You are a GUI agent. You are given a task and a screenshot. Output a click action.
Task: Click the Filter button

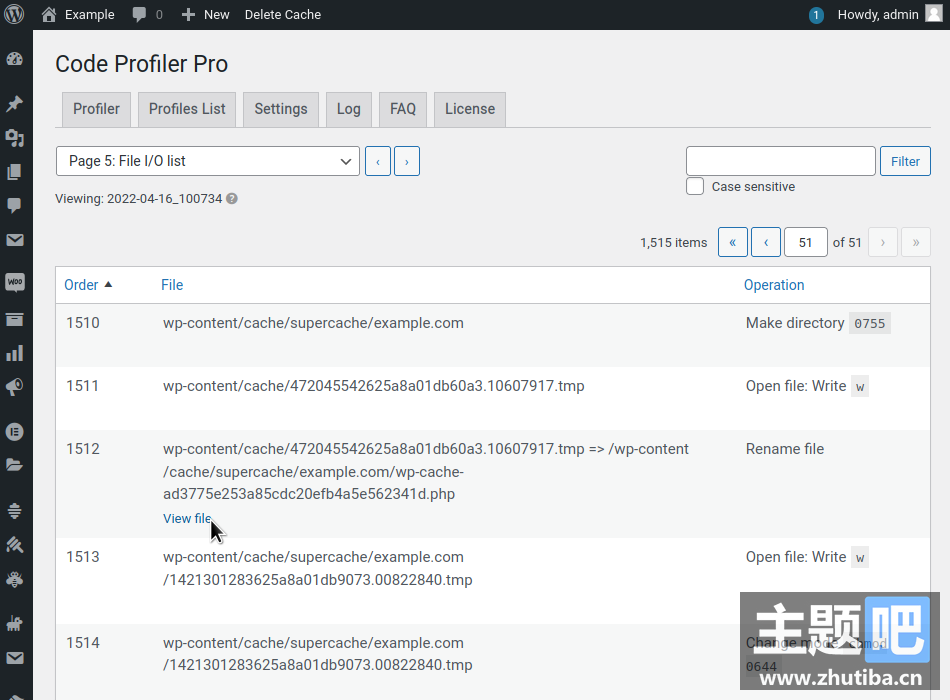[905, 161]
